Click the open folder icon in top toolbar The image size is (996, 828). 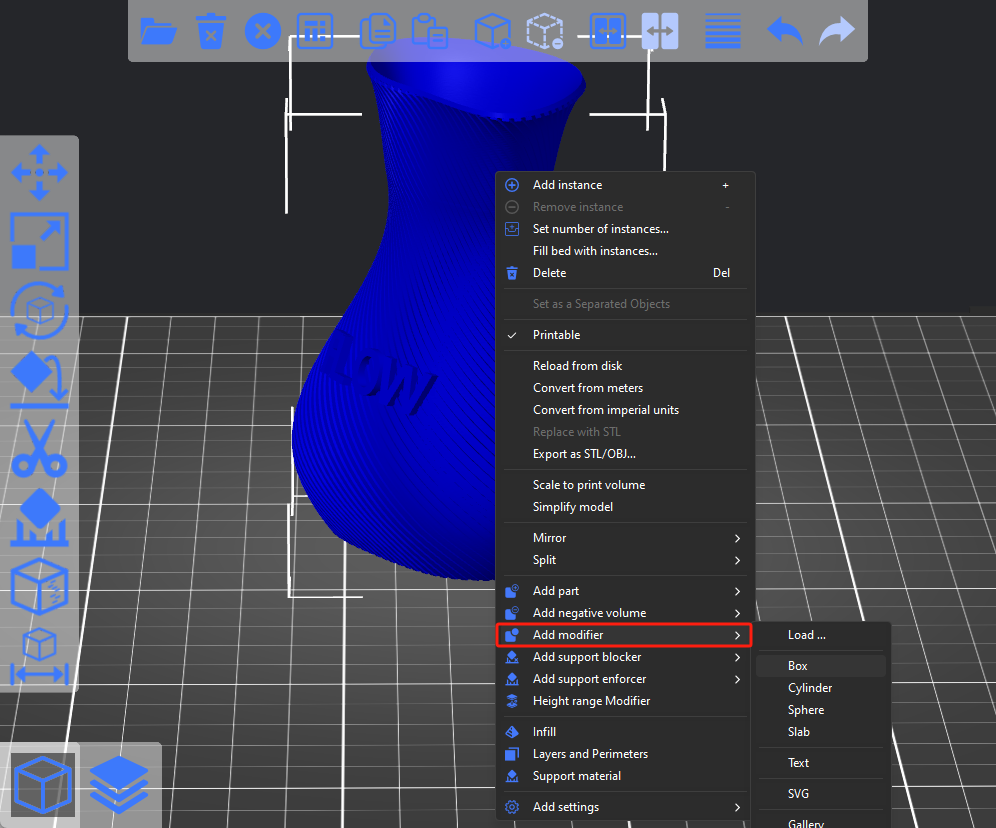(x=158, y=31)
